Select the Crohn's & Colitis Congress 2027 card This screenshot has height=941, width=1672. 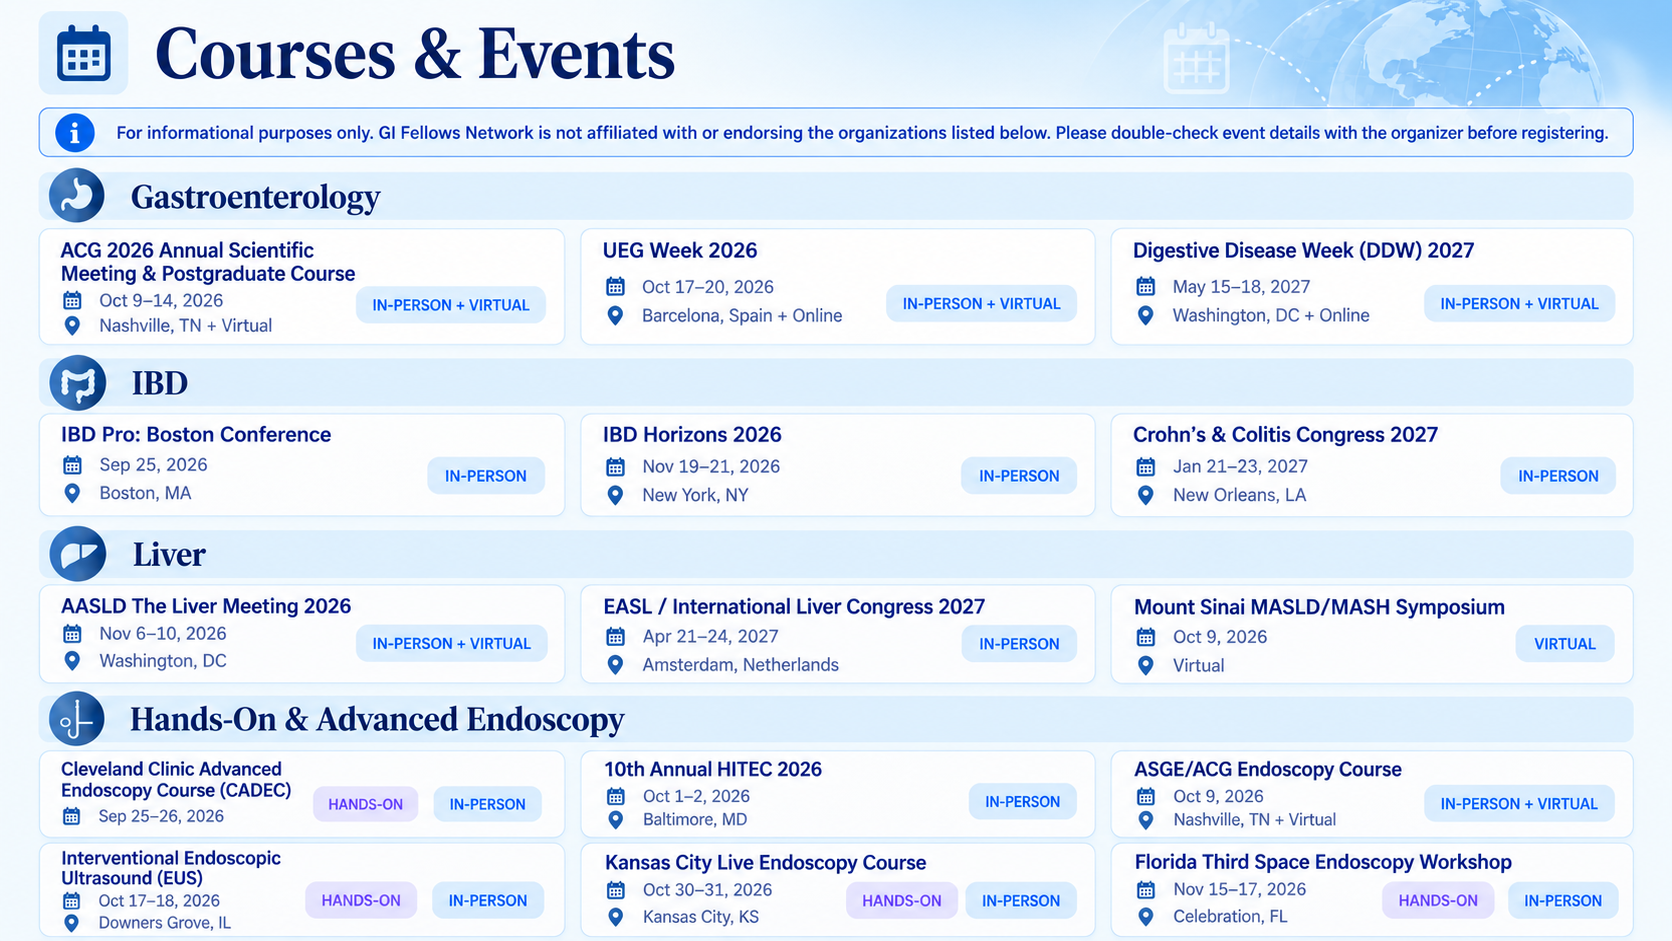coord(1372,466)
